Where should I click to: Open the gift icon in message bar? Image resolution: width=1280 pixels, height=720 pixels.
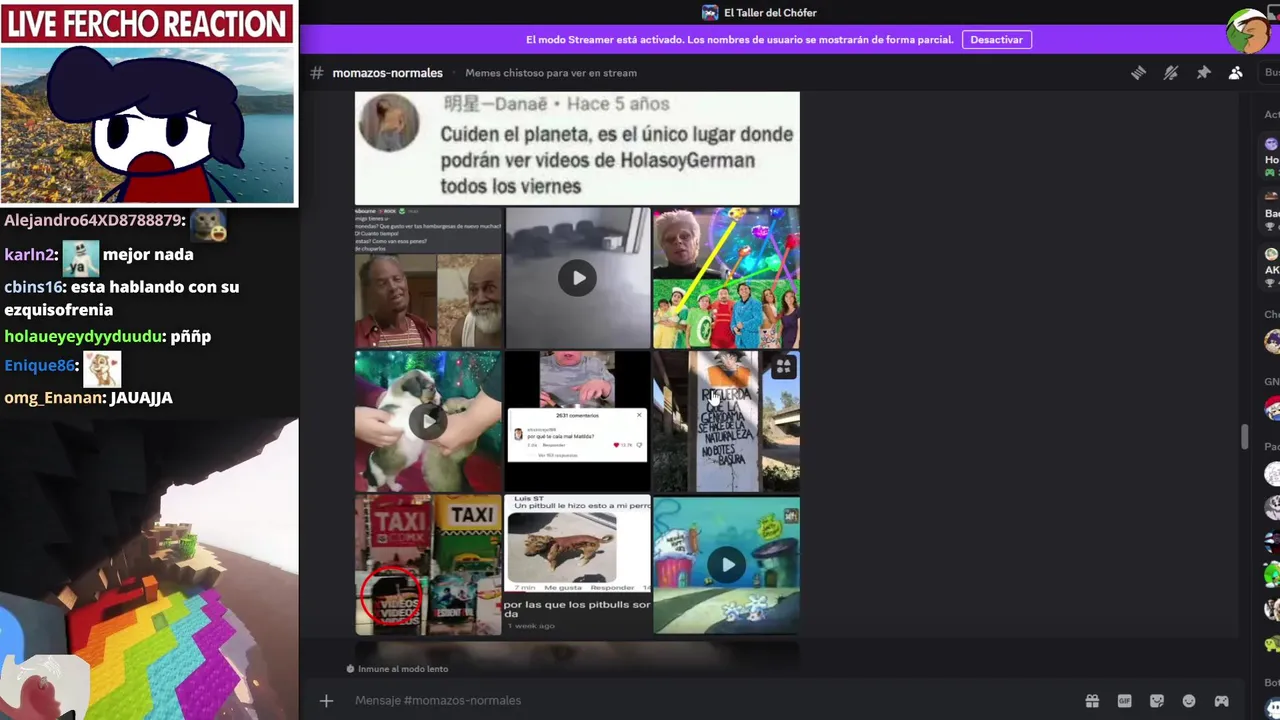pos(1092,701)
